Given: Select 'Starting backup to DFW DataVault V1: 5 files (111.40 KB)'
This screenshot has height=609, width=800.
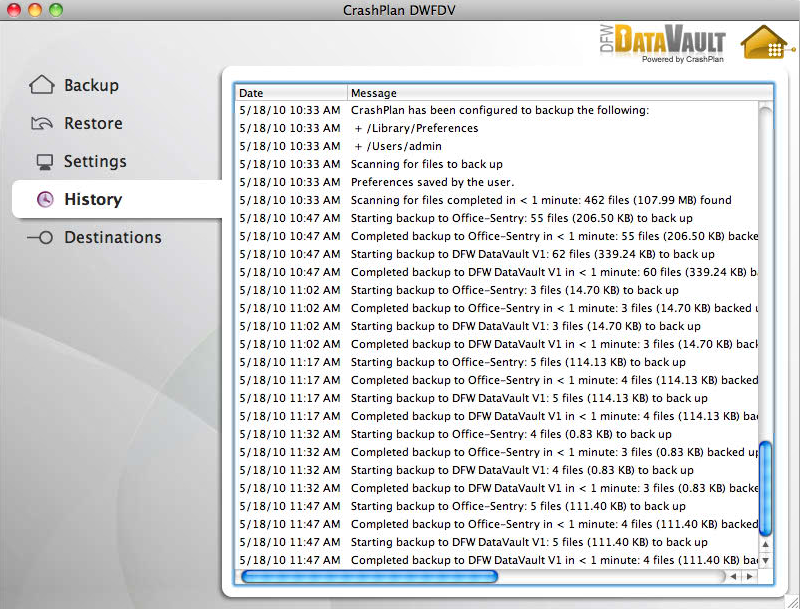Looking at the screenshot, I should tap(497, 542).
